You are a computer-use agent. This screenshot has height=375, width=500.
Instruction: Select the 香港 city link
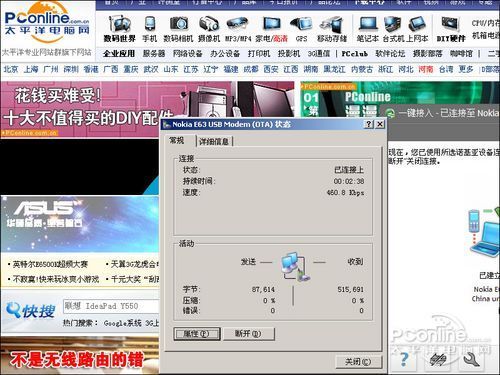pos(91,69)
